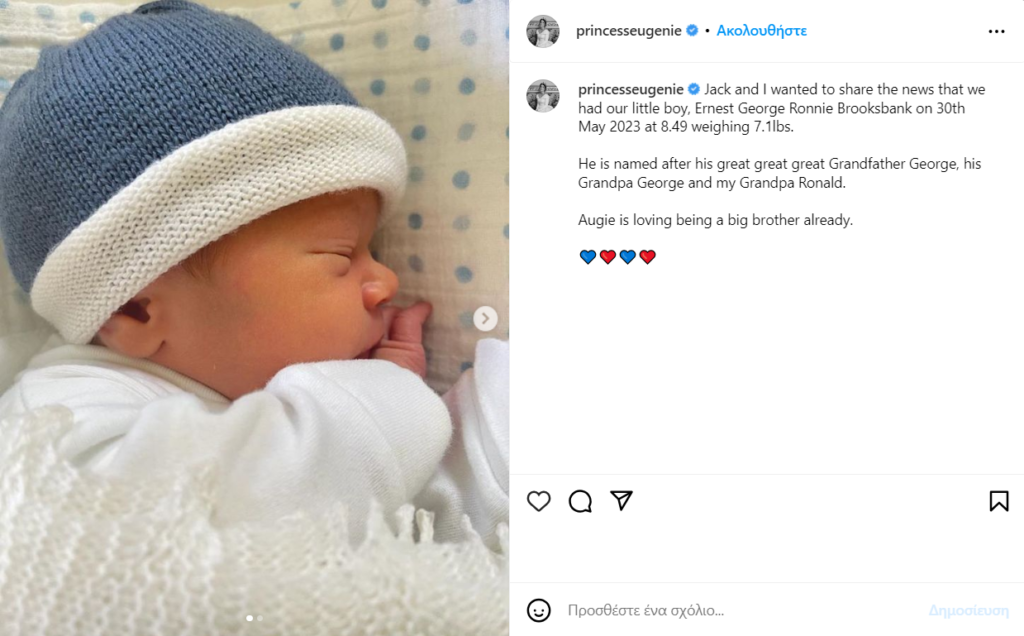
Task: Go to next photo with arrow chevron
Action: (x=485, y=319)
